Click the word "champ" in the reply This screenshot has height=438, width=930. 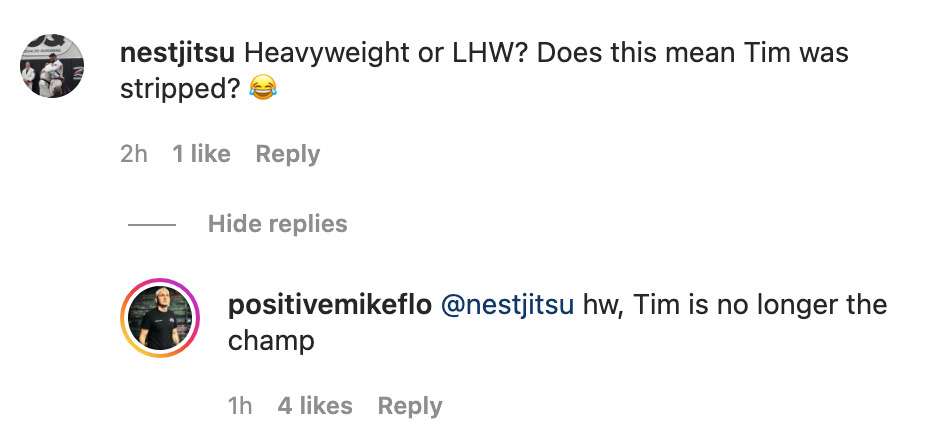[x=271, y=341]
